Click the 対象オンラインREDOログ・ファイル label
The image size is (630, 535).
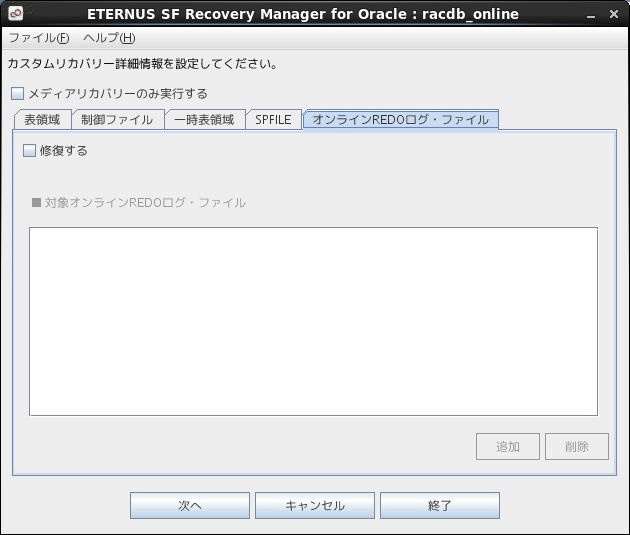click(x=145, y=202)
